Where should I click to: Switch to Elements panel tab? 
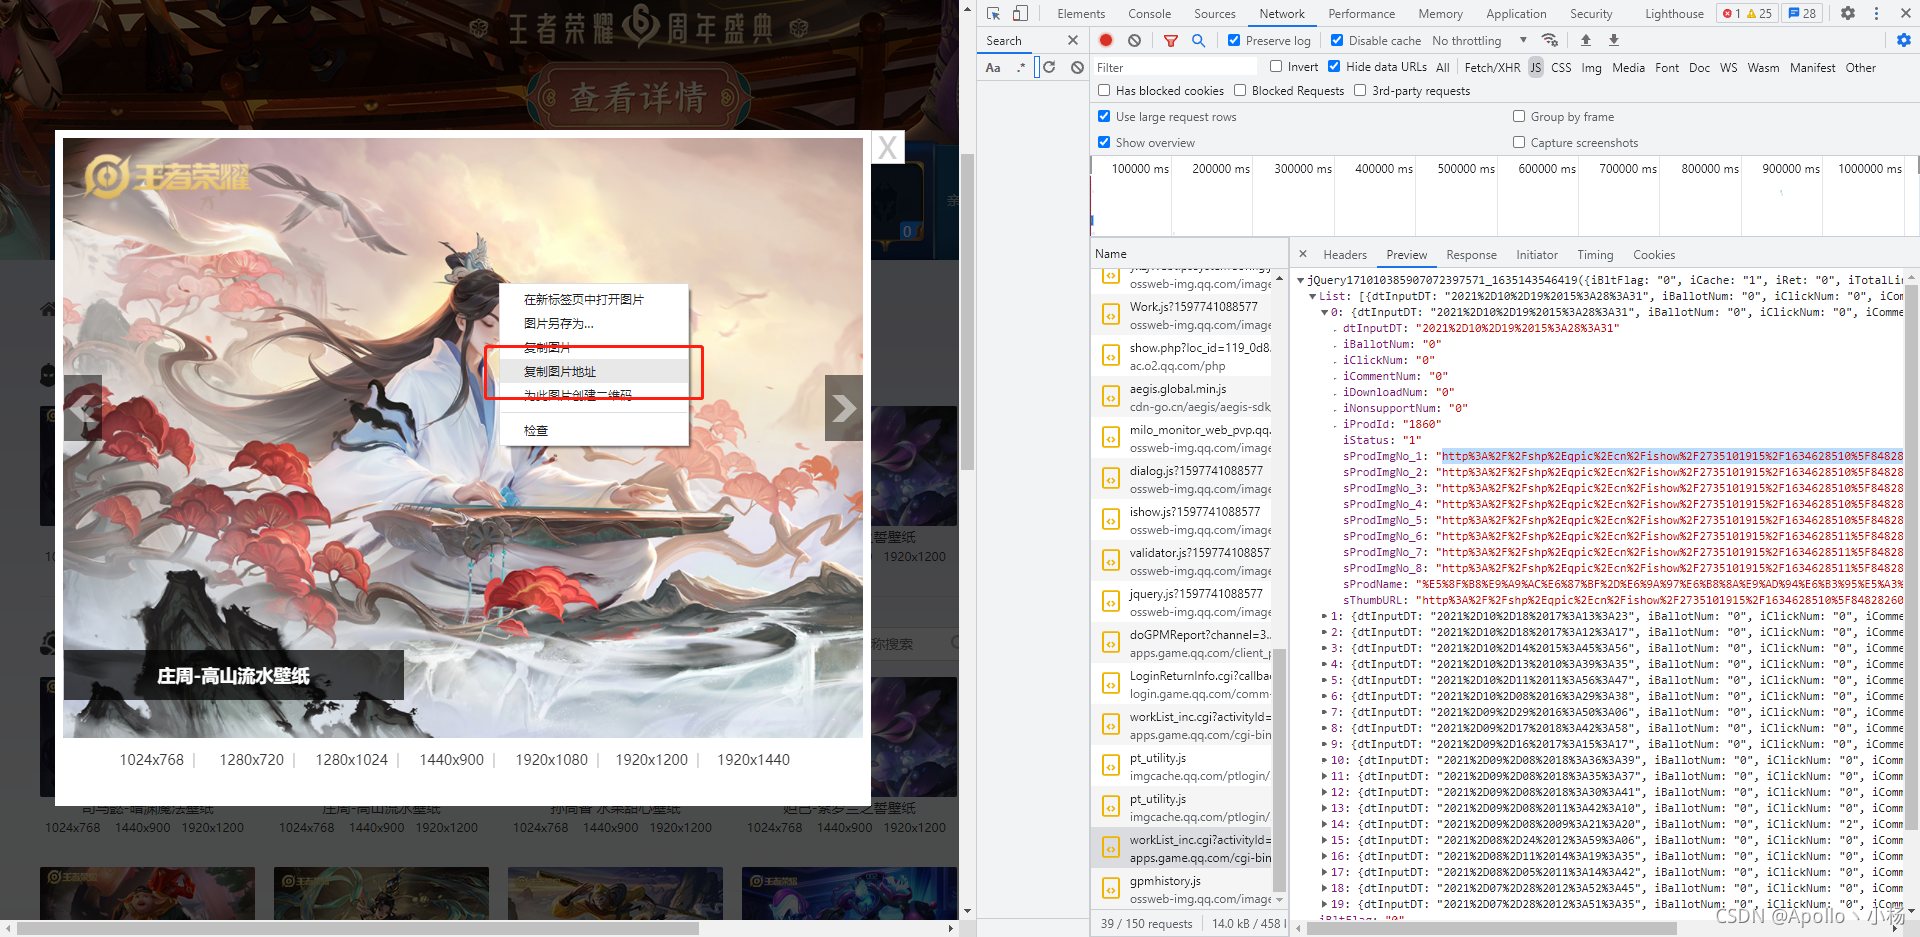[1081, 14]
